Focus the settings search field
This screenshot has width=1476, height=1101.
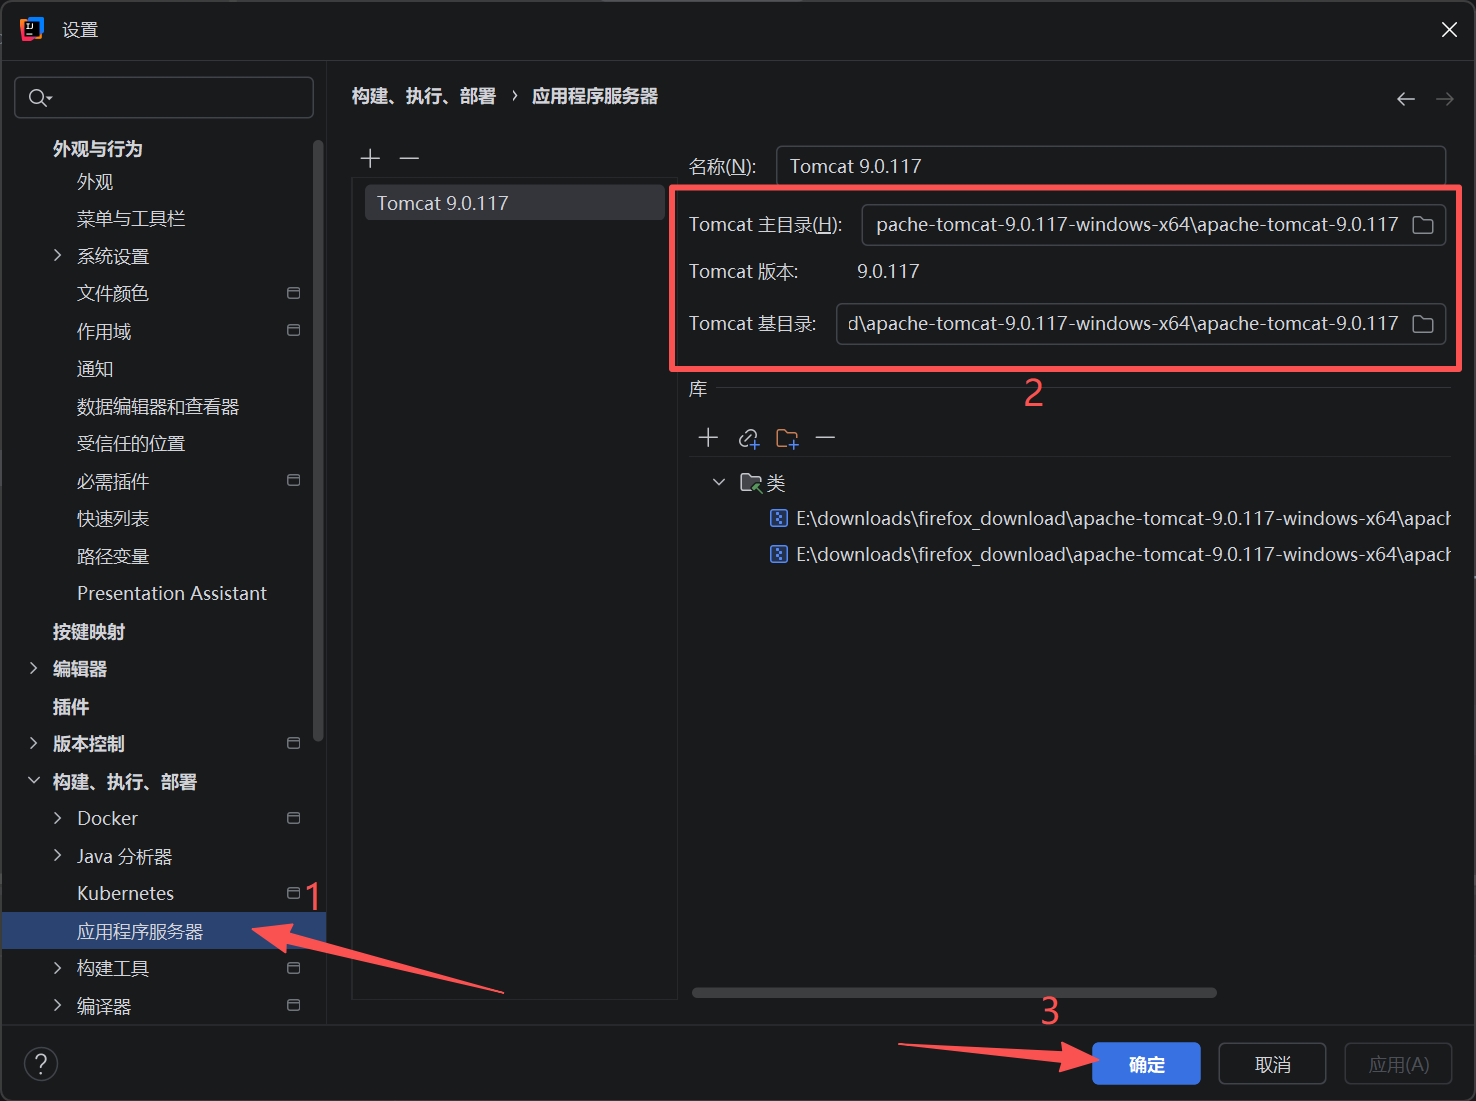(164, 98)
